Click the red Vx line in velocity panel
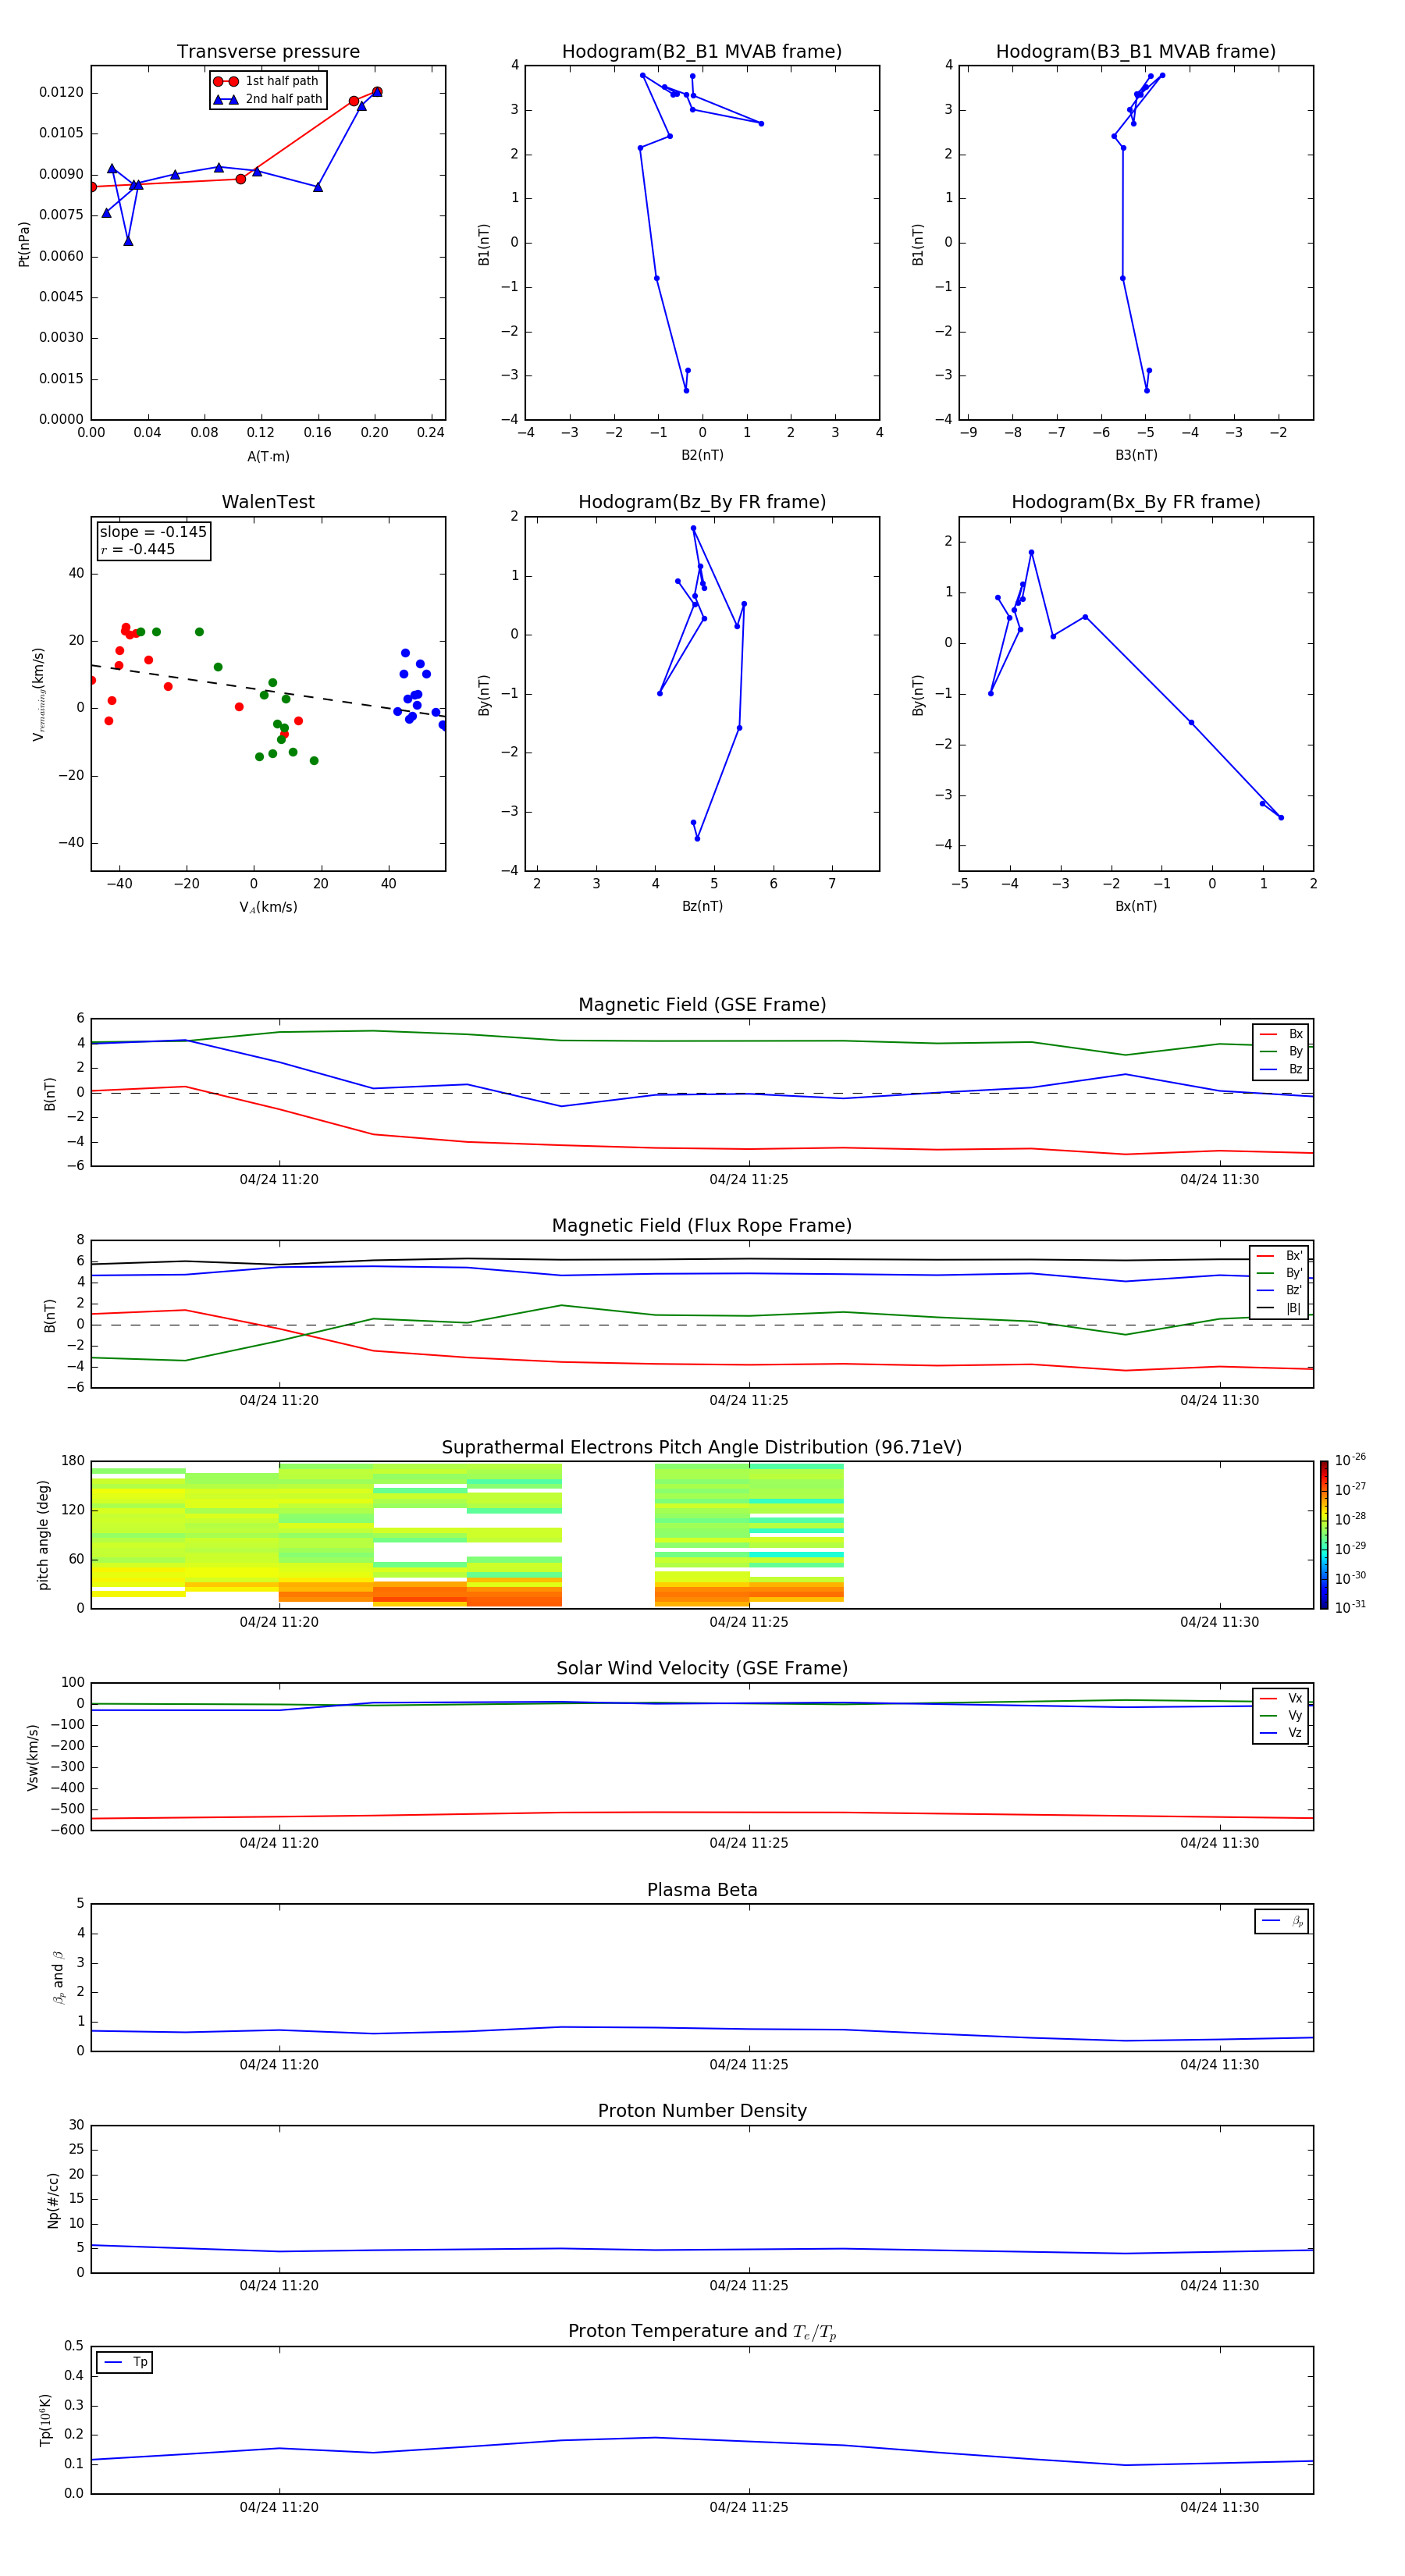The image size is (1405, 2576). (x=702, y=1813)
